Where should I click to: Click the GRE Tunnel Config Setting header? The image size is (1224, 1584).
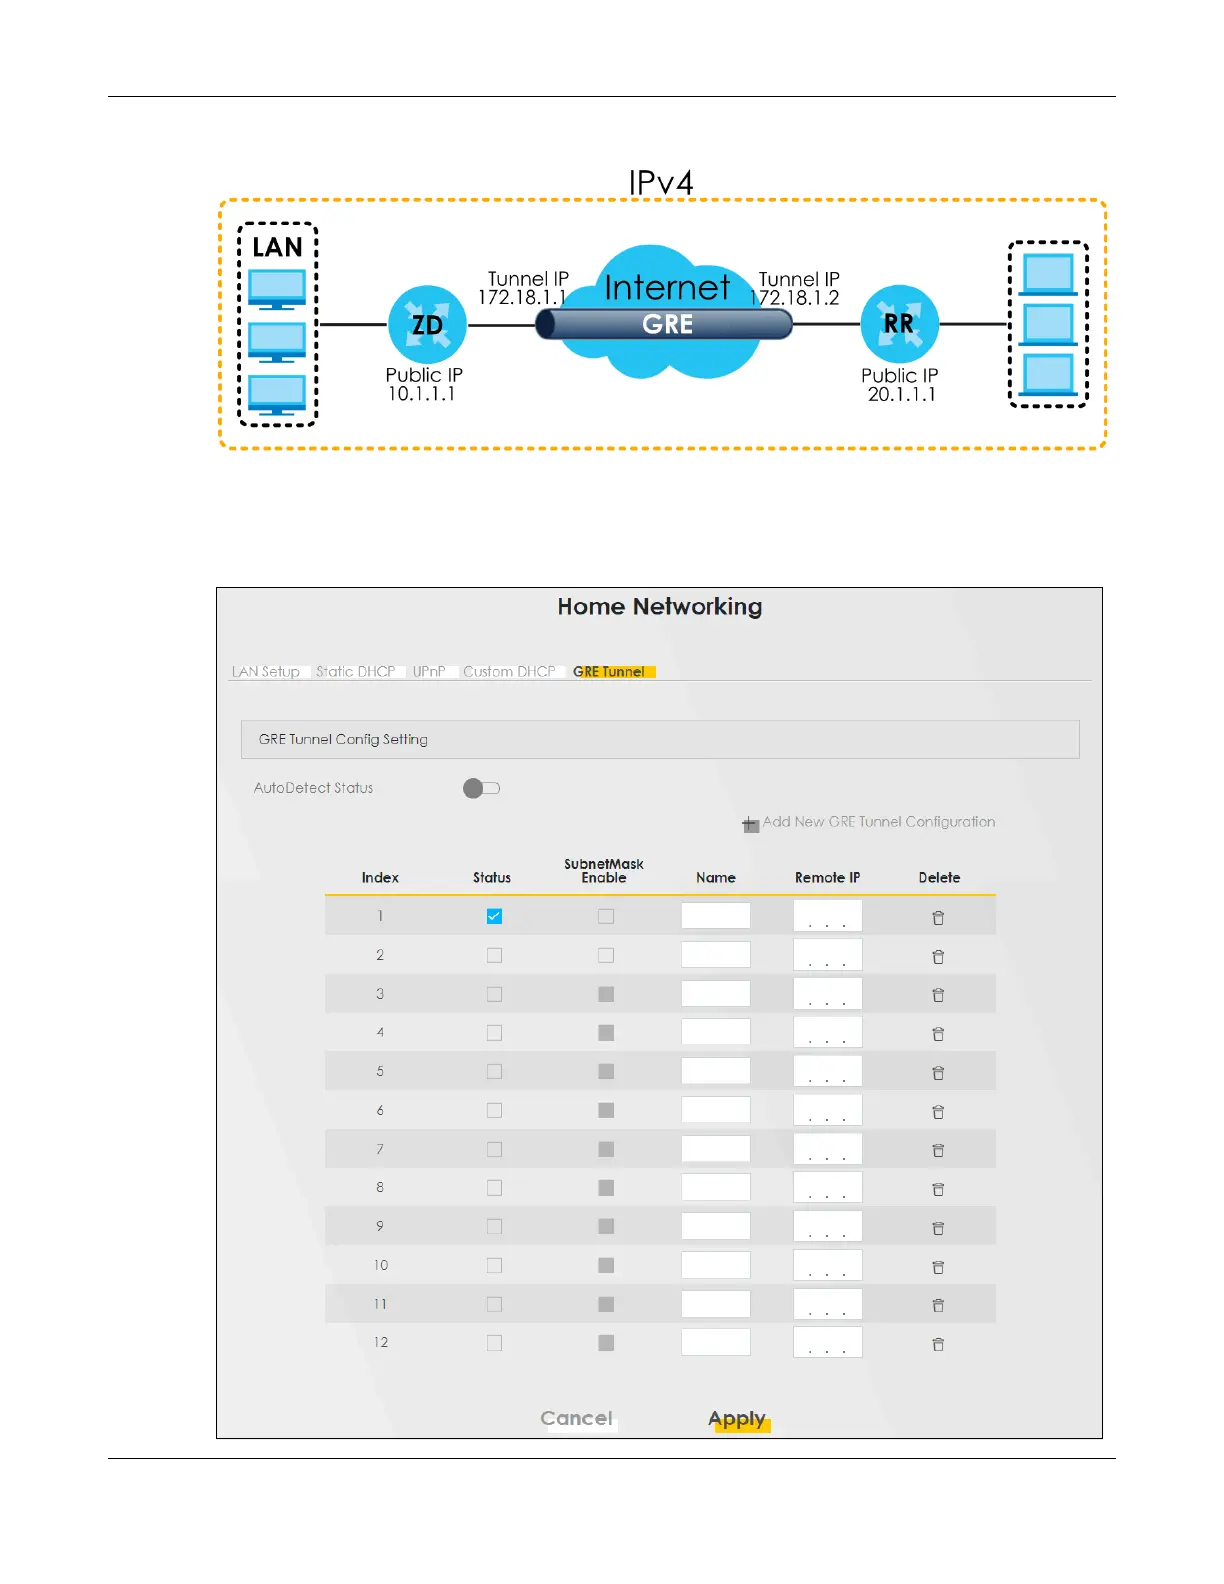pyautogui.click(x=660, y=739)
